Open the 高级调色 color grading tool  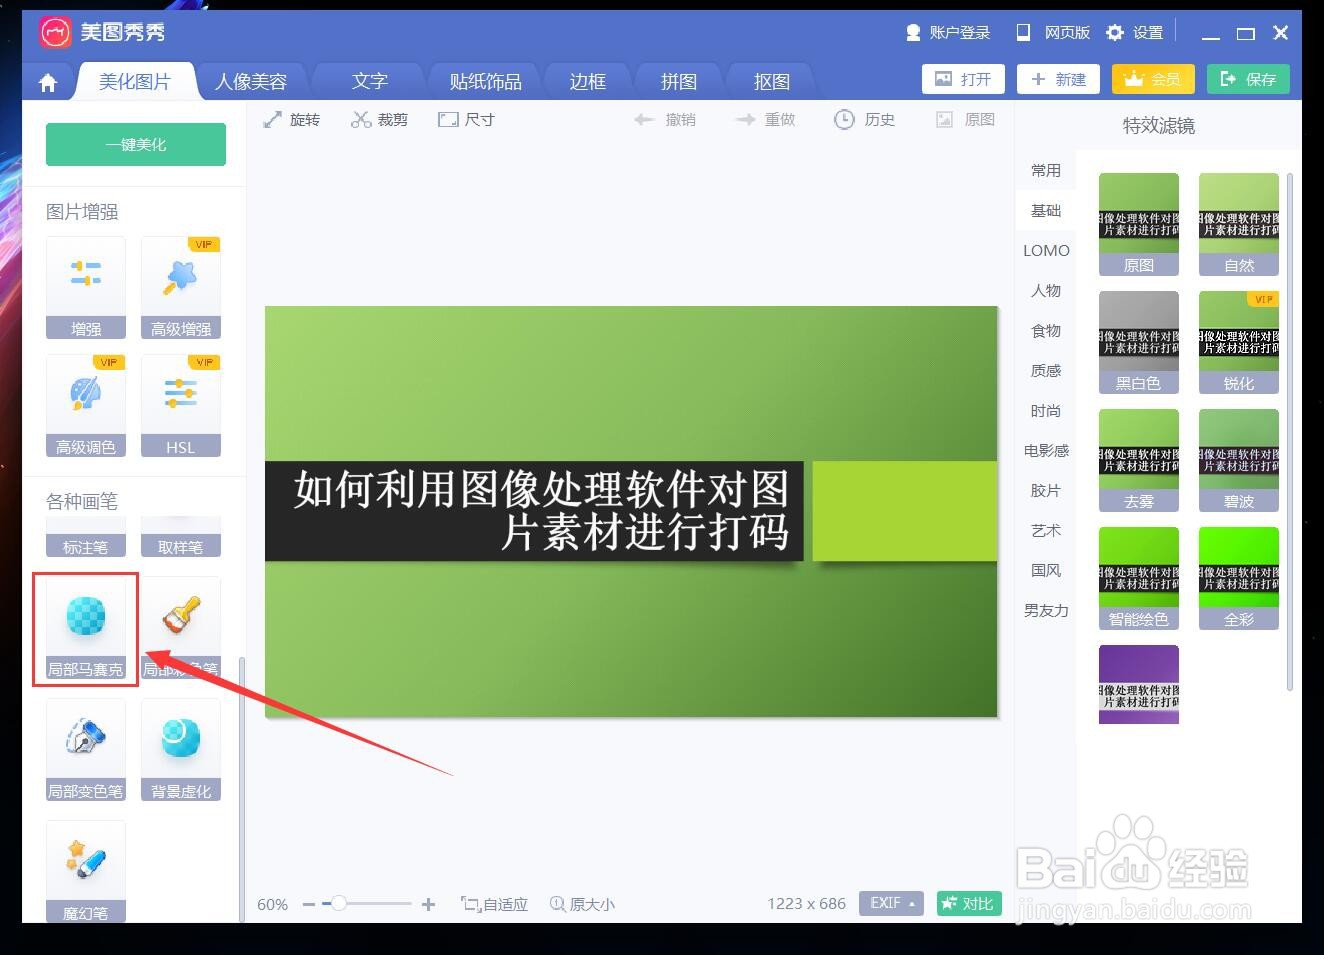85,405
